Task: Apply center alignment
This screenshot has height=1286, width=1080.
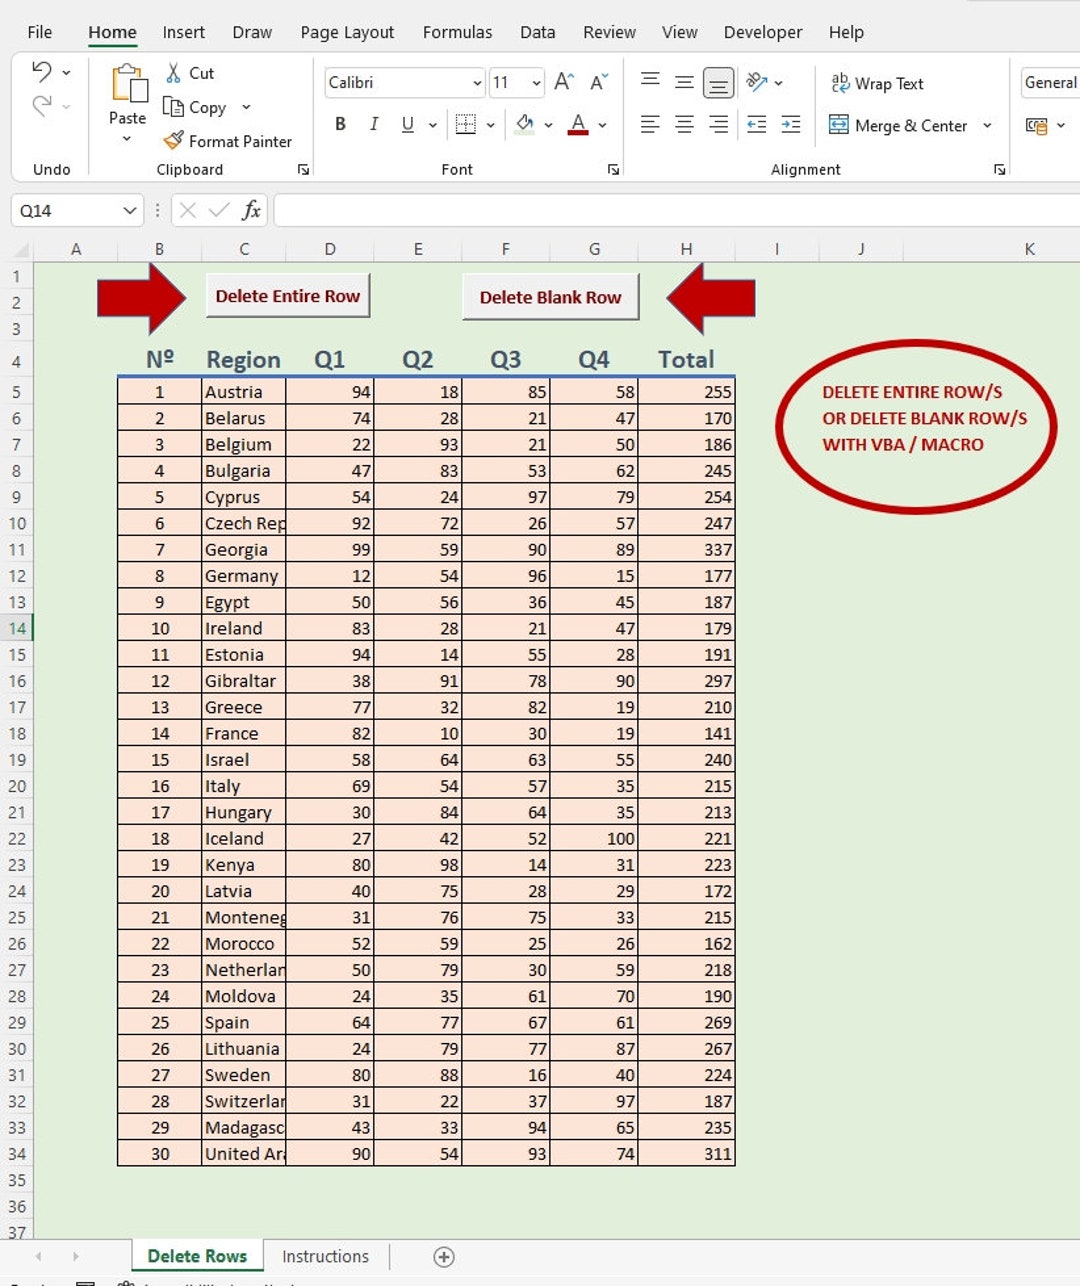Action: [684, 124]
